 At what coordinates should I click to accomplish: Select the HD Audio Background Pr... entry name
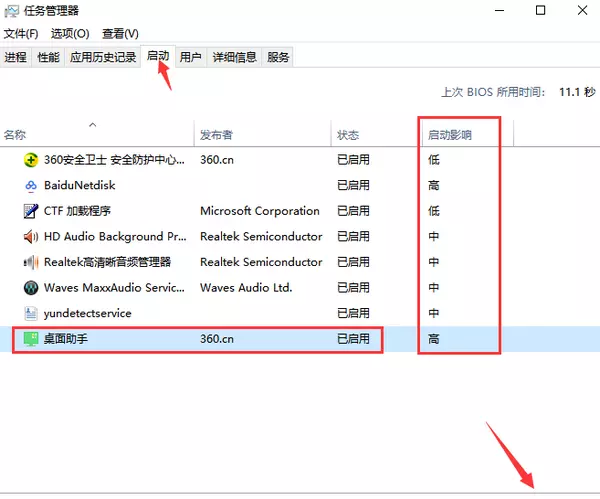point(115,236)
